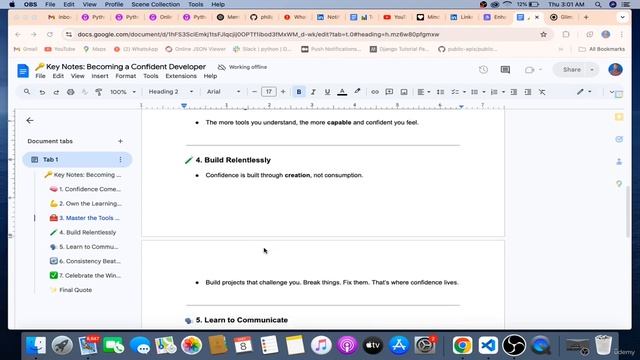This screenshot has width=640, height=360.
Task: Increase the font size
Action: coord(283,92)
